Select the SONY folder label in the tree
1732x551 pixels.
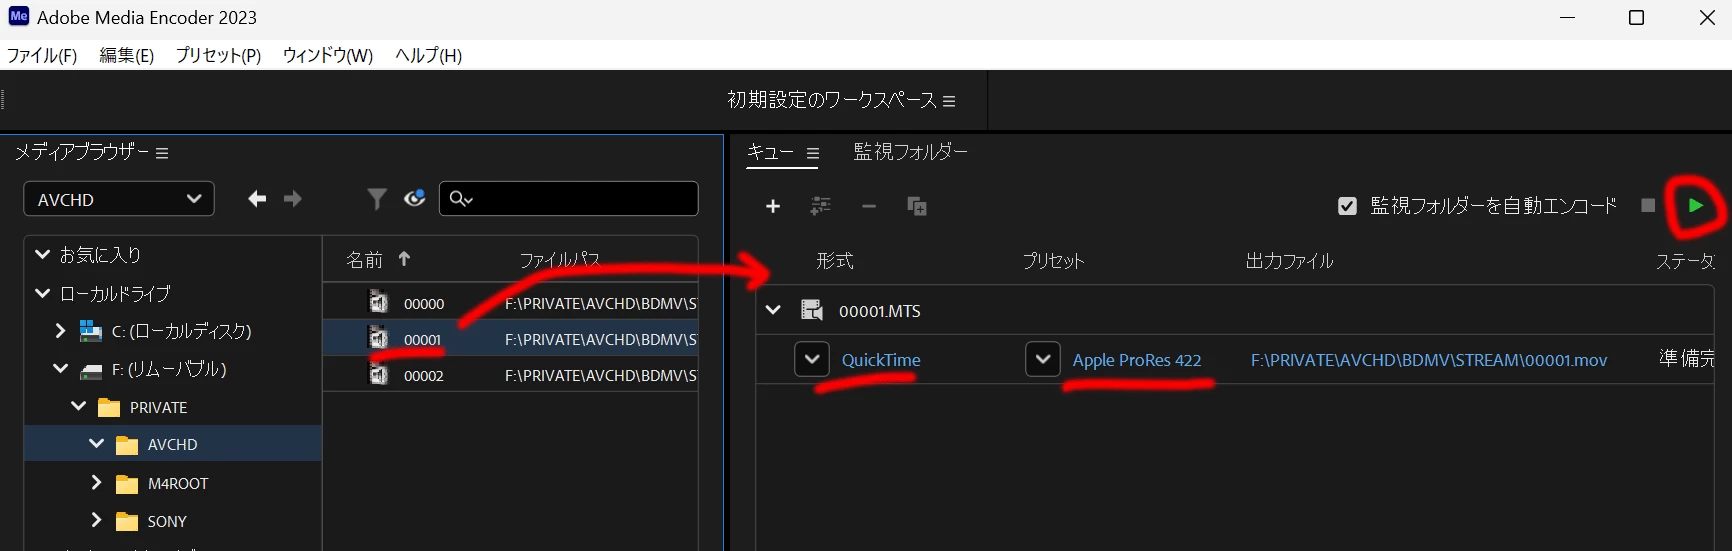167,522
